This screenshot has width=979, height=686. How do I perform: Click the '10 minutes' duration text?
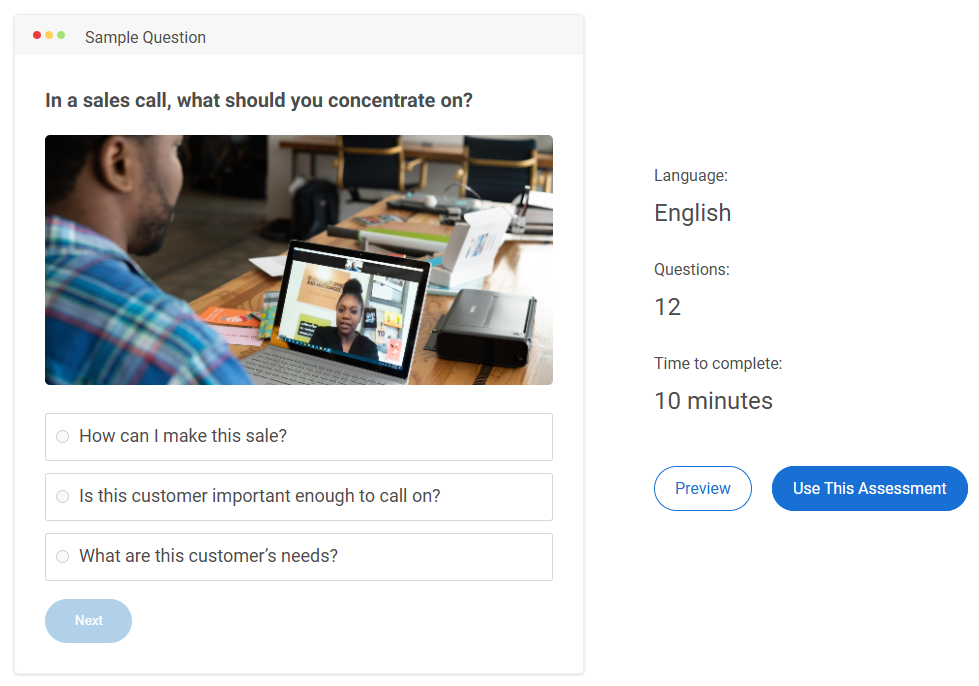tap(713, 401)
